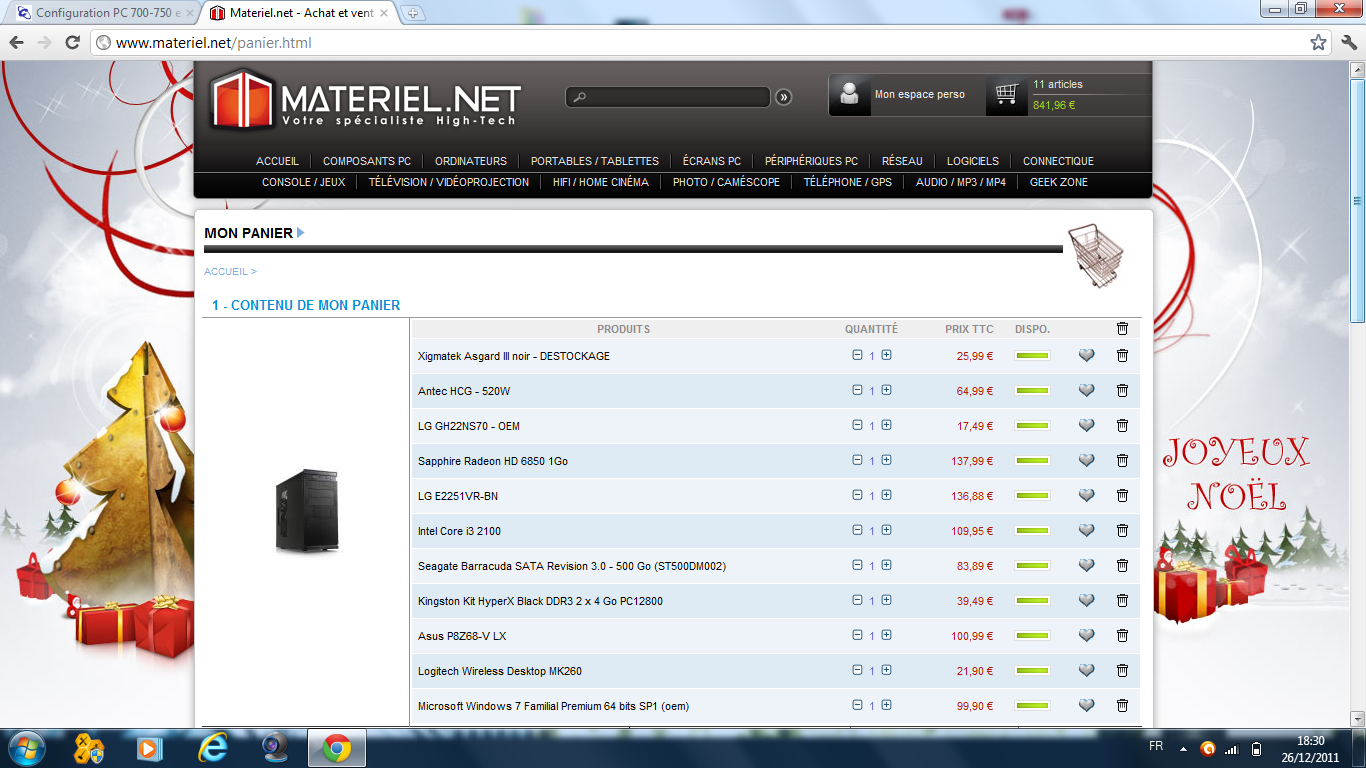Delete Antec HCG - 520W from cart
1366x768 pixels.
(1122, 390)
